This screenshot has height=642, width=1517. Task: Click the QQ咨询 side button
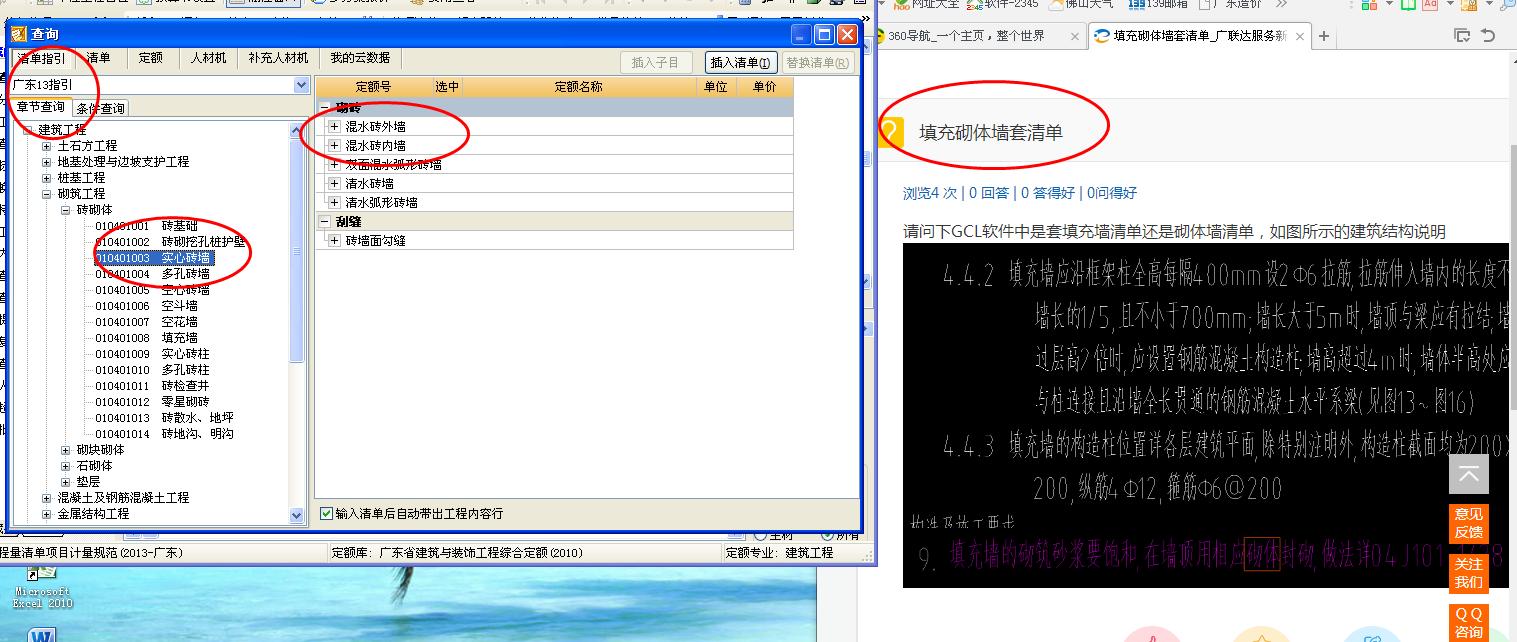click(1469, 622)
